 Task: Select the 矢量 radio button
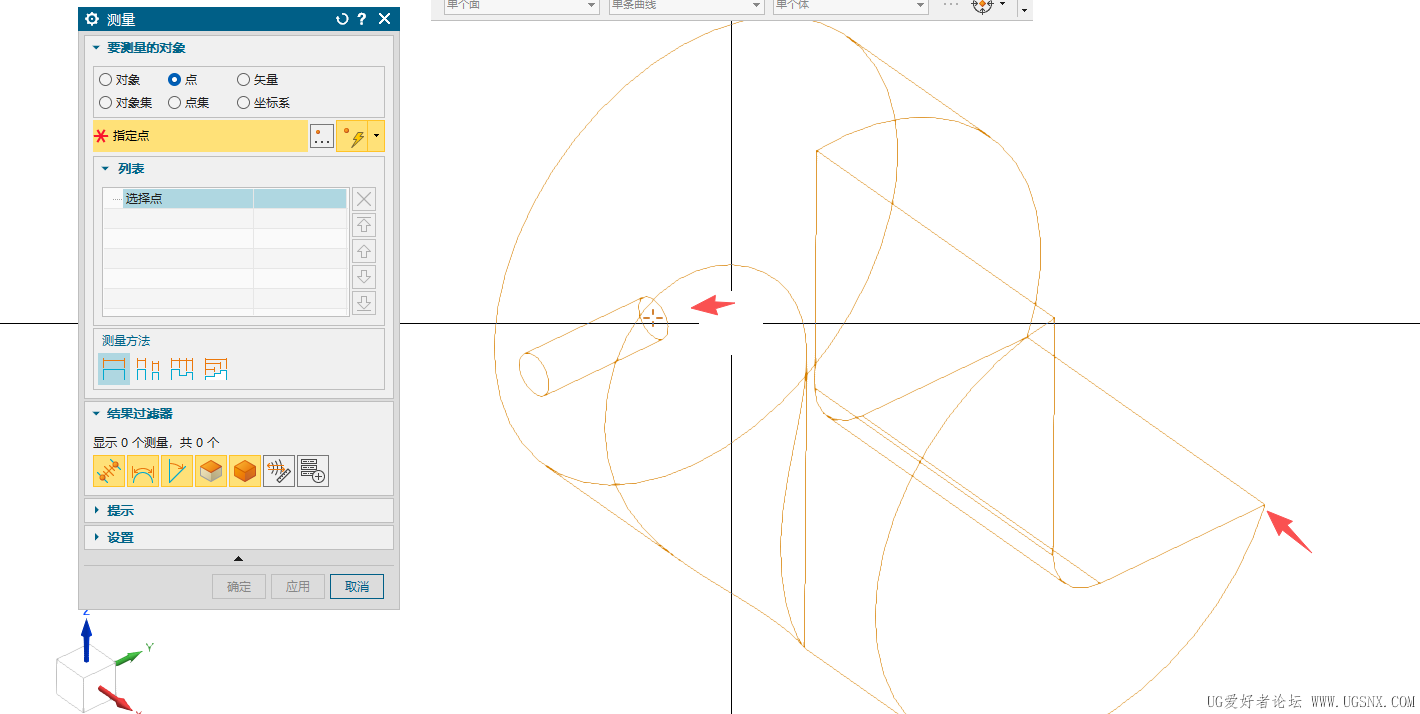243,80
